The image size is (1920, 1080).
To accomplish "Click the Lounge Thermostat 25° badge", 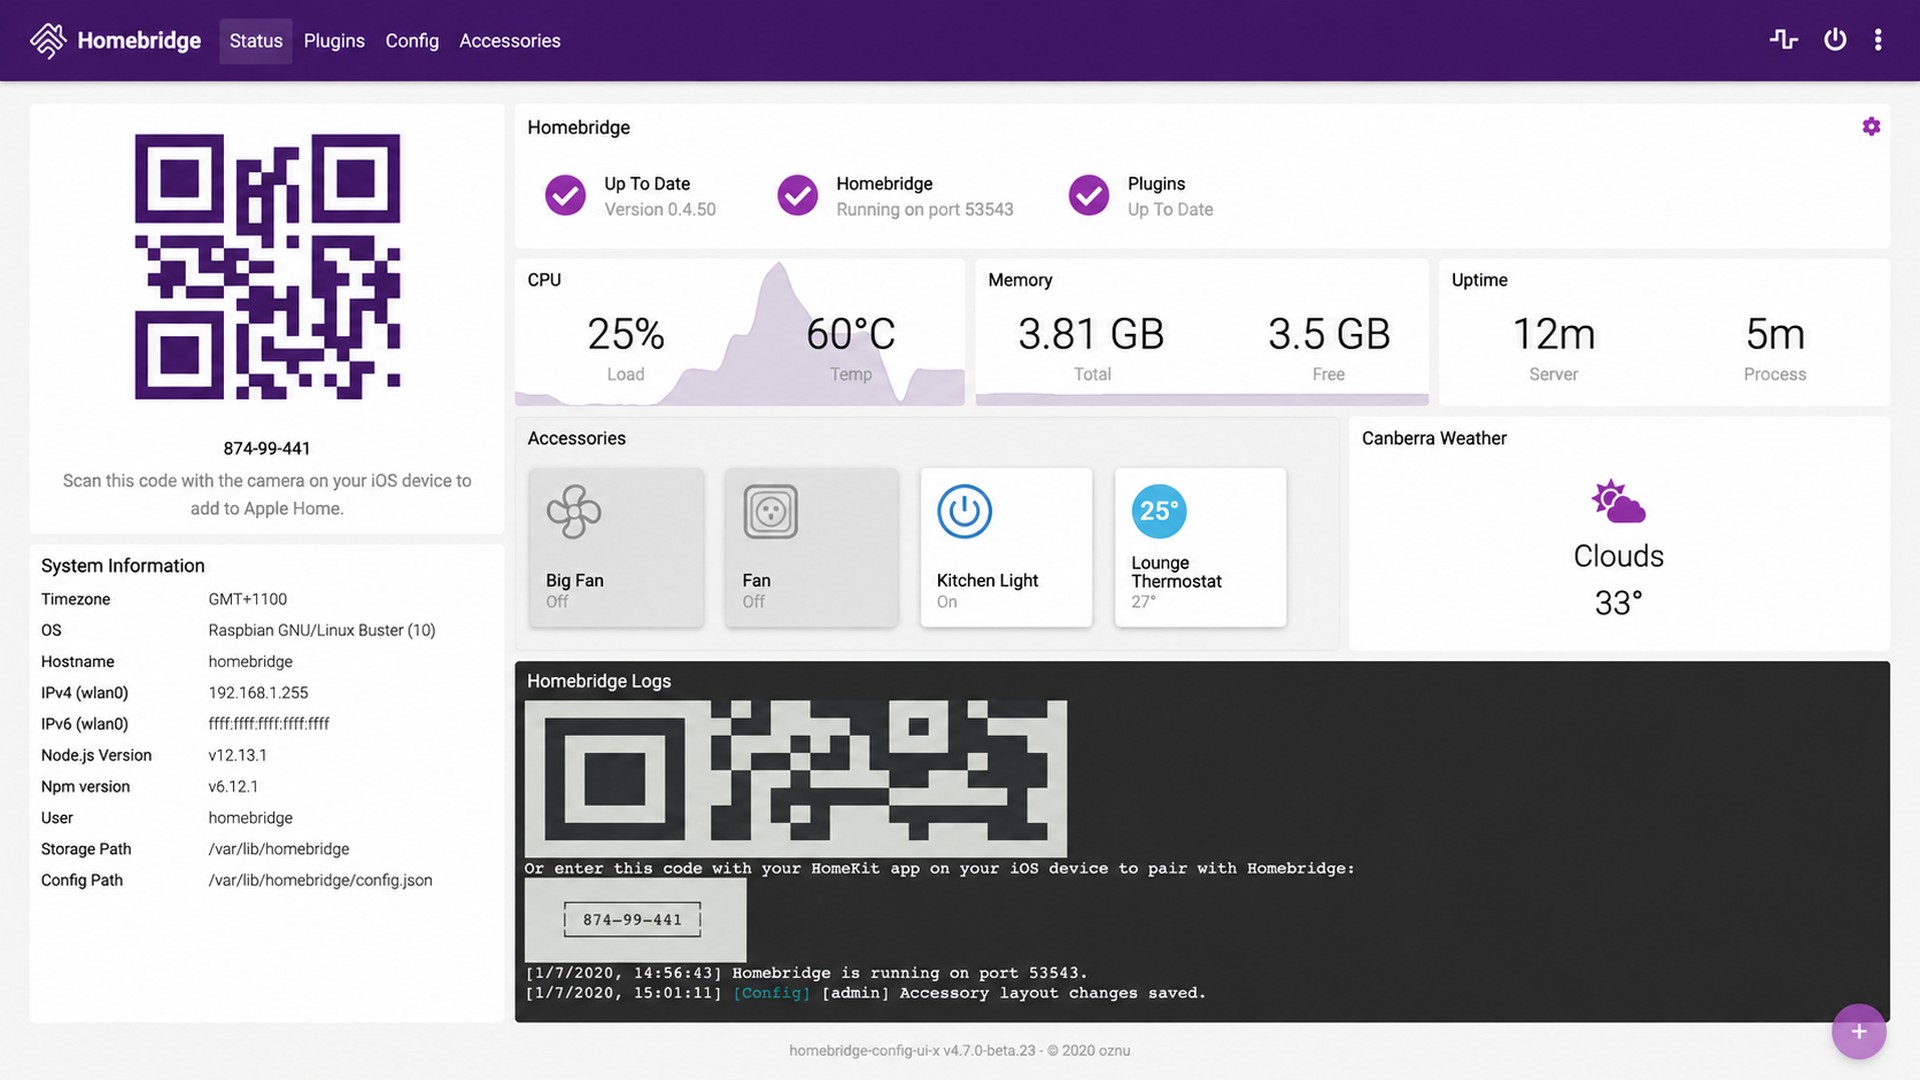I will point(1159,511).
